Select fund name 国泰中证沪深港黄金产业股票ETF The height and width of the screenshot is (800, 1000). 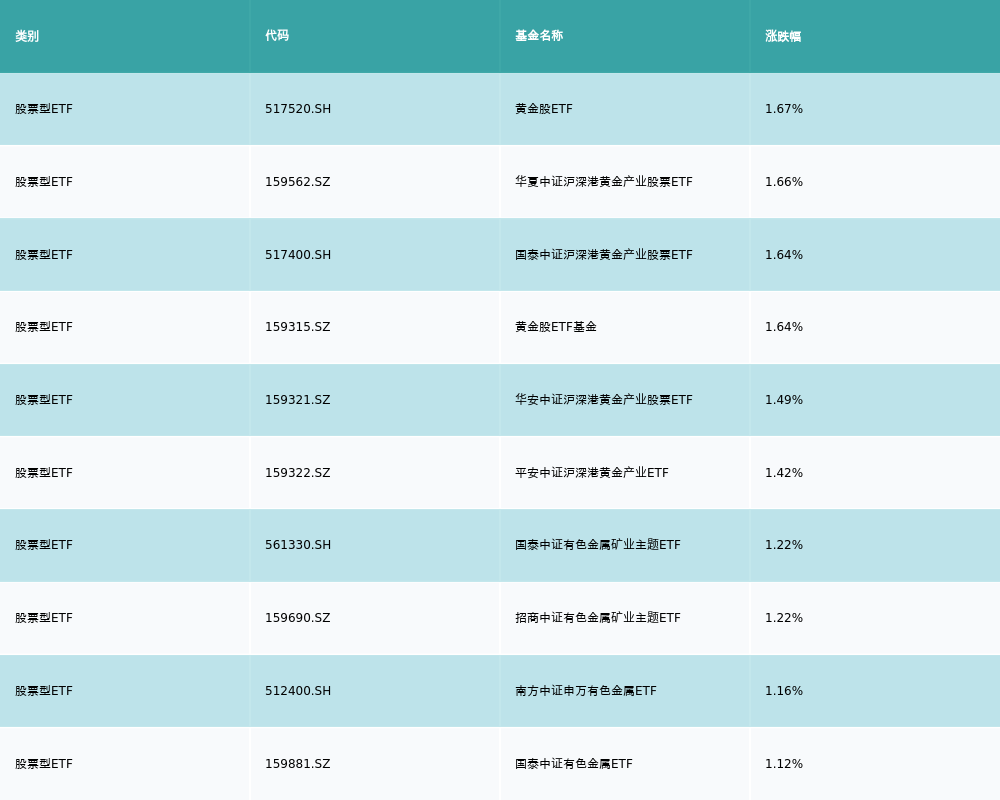pos(603,255)
